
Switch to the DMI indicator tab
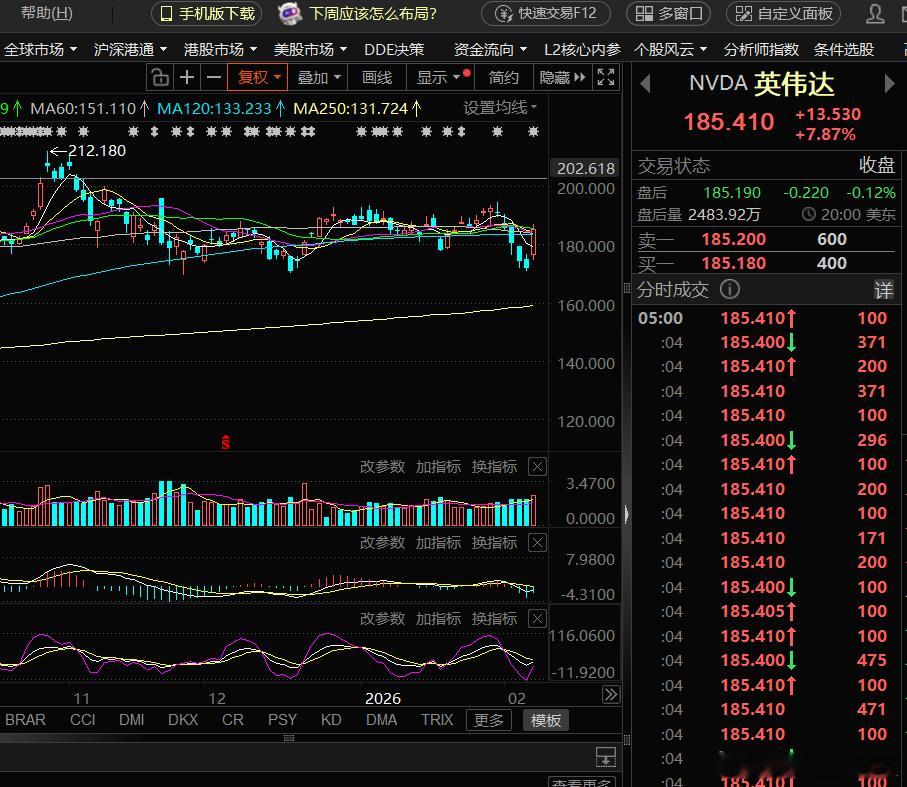(x=131, y=720)
